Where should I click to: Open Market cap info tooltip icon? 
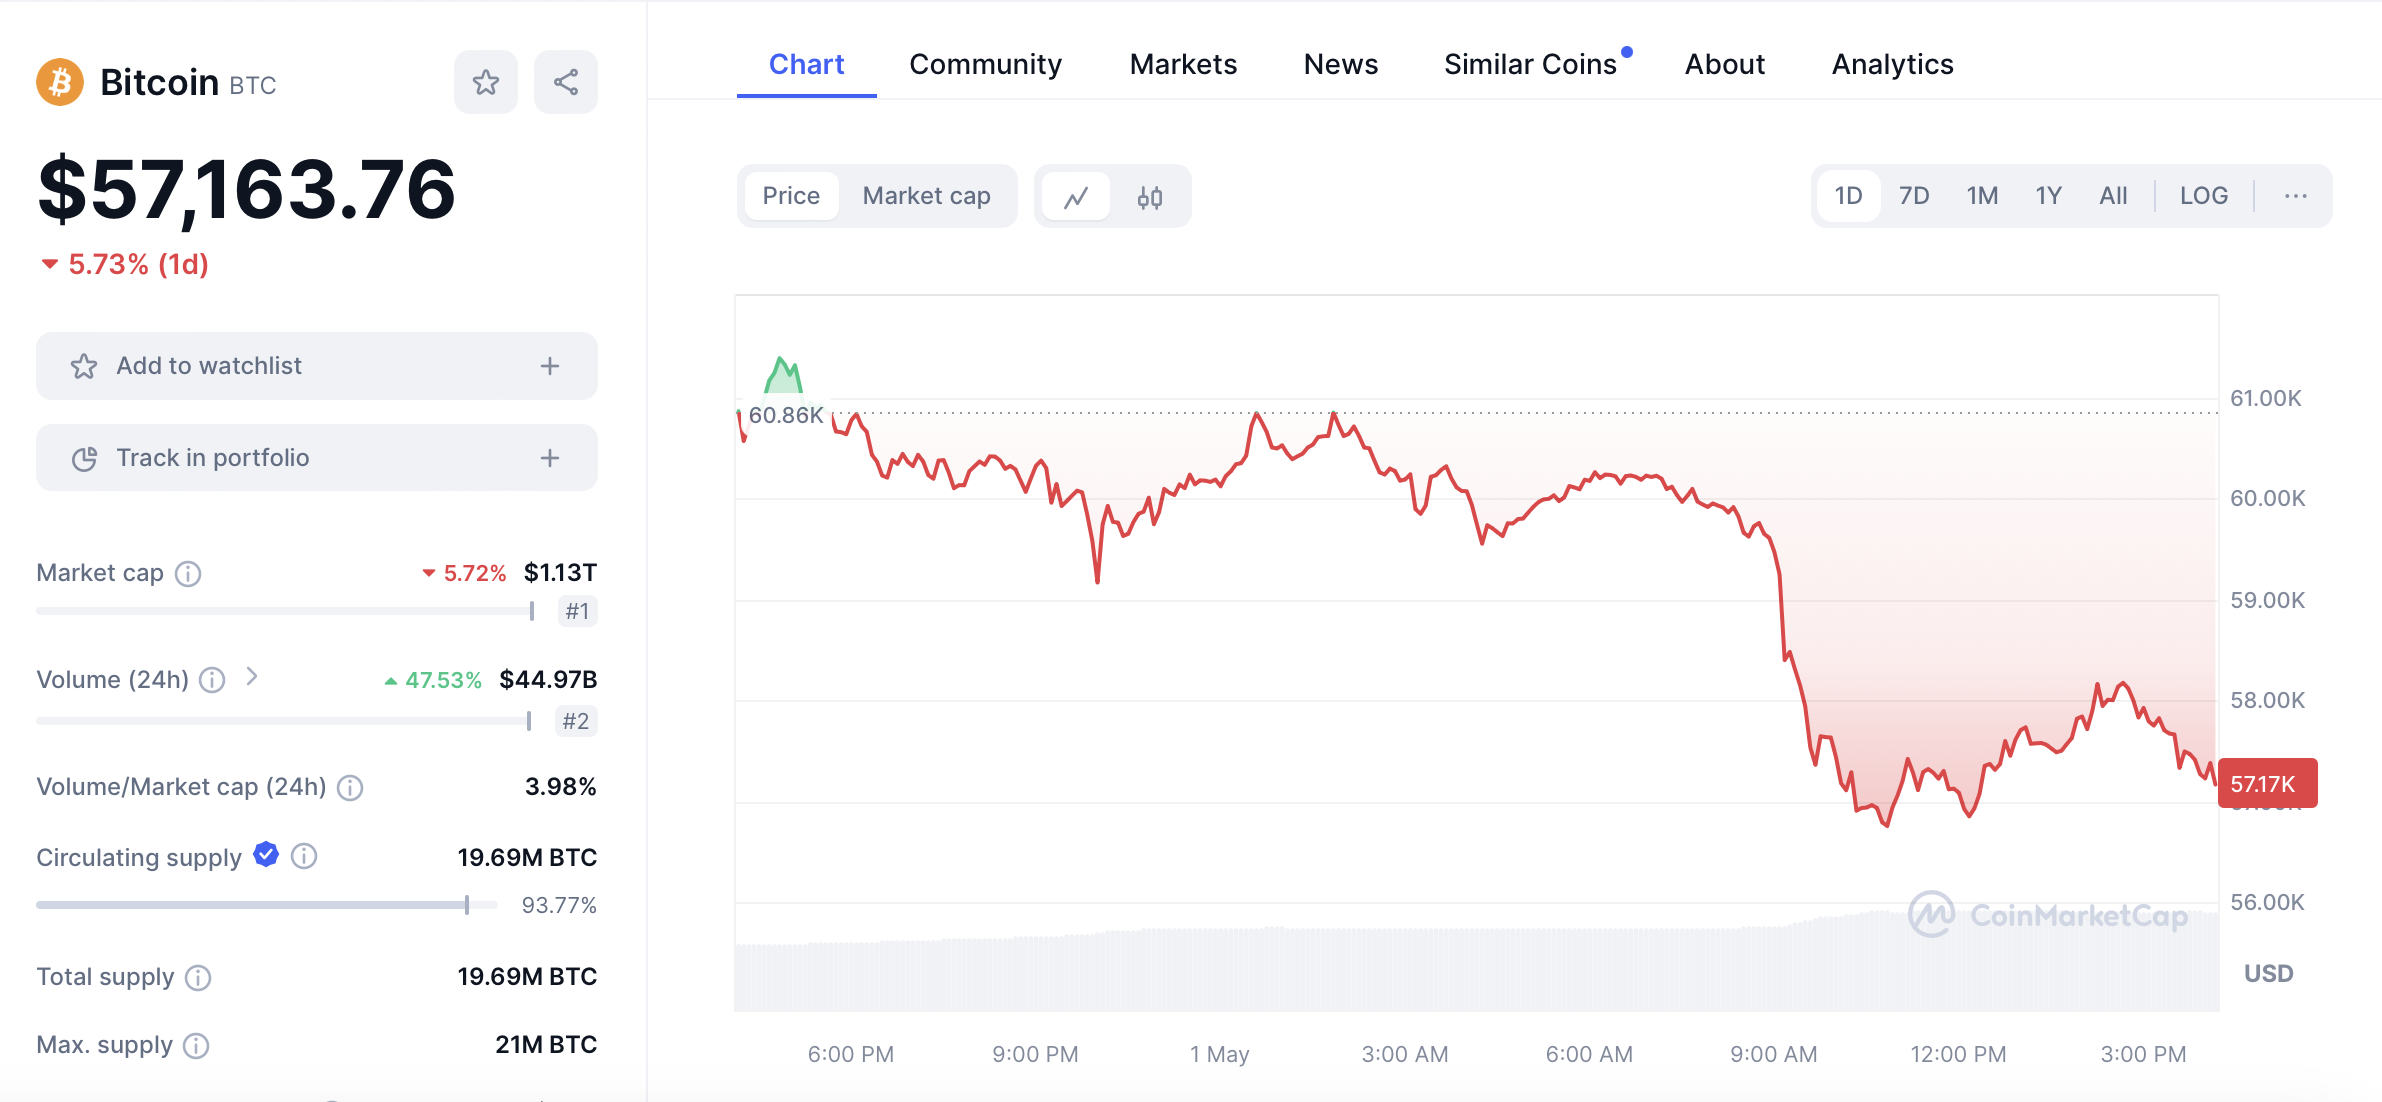[188, 574]
